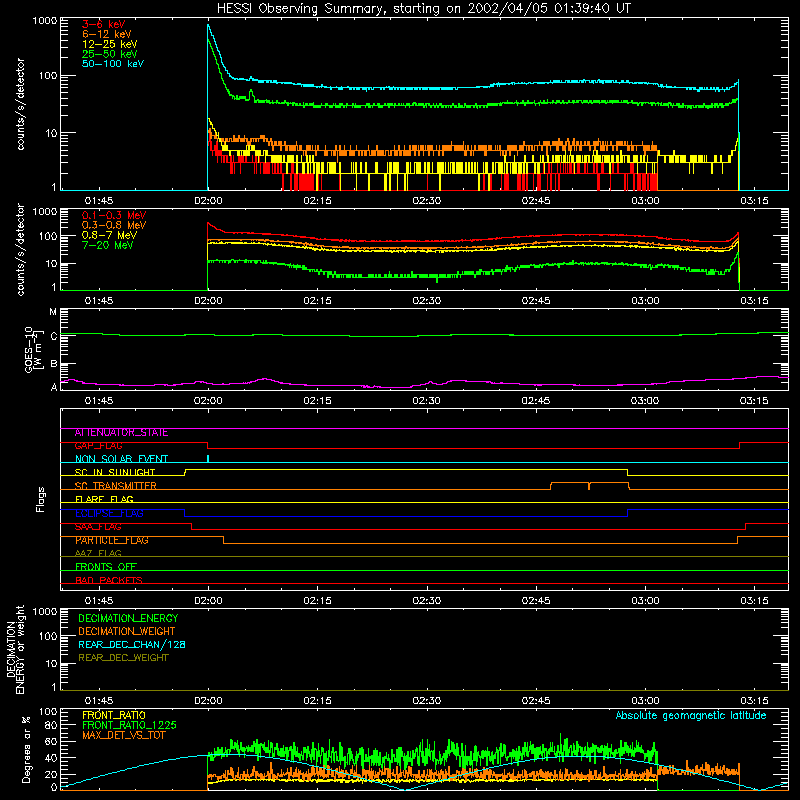Click the M class tick label
This screenshot has width=800, height=800.
click(x=53, y=312)
